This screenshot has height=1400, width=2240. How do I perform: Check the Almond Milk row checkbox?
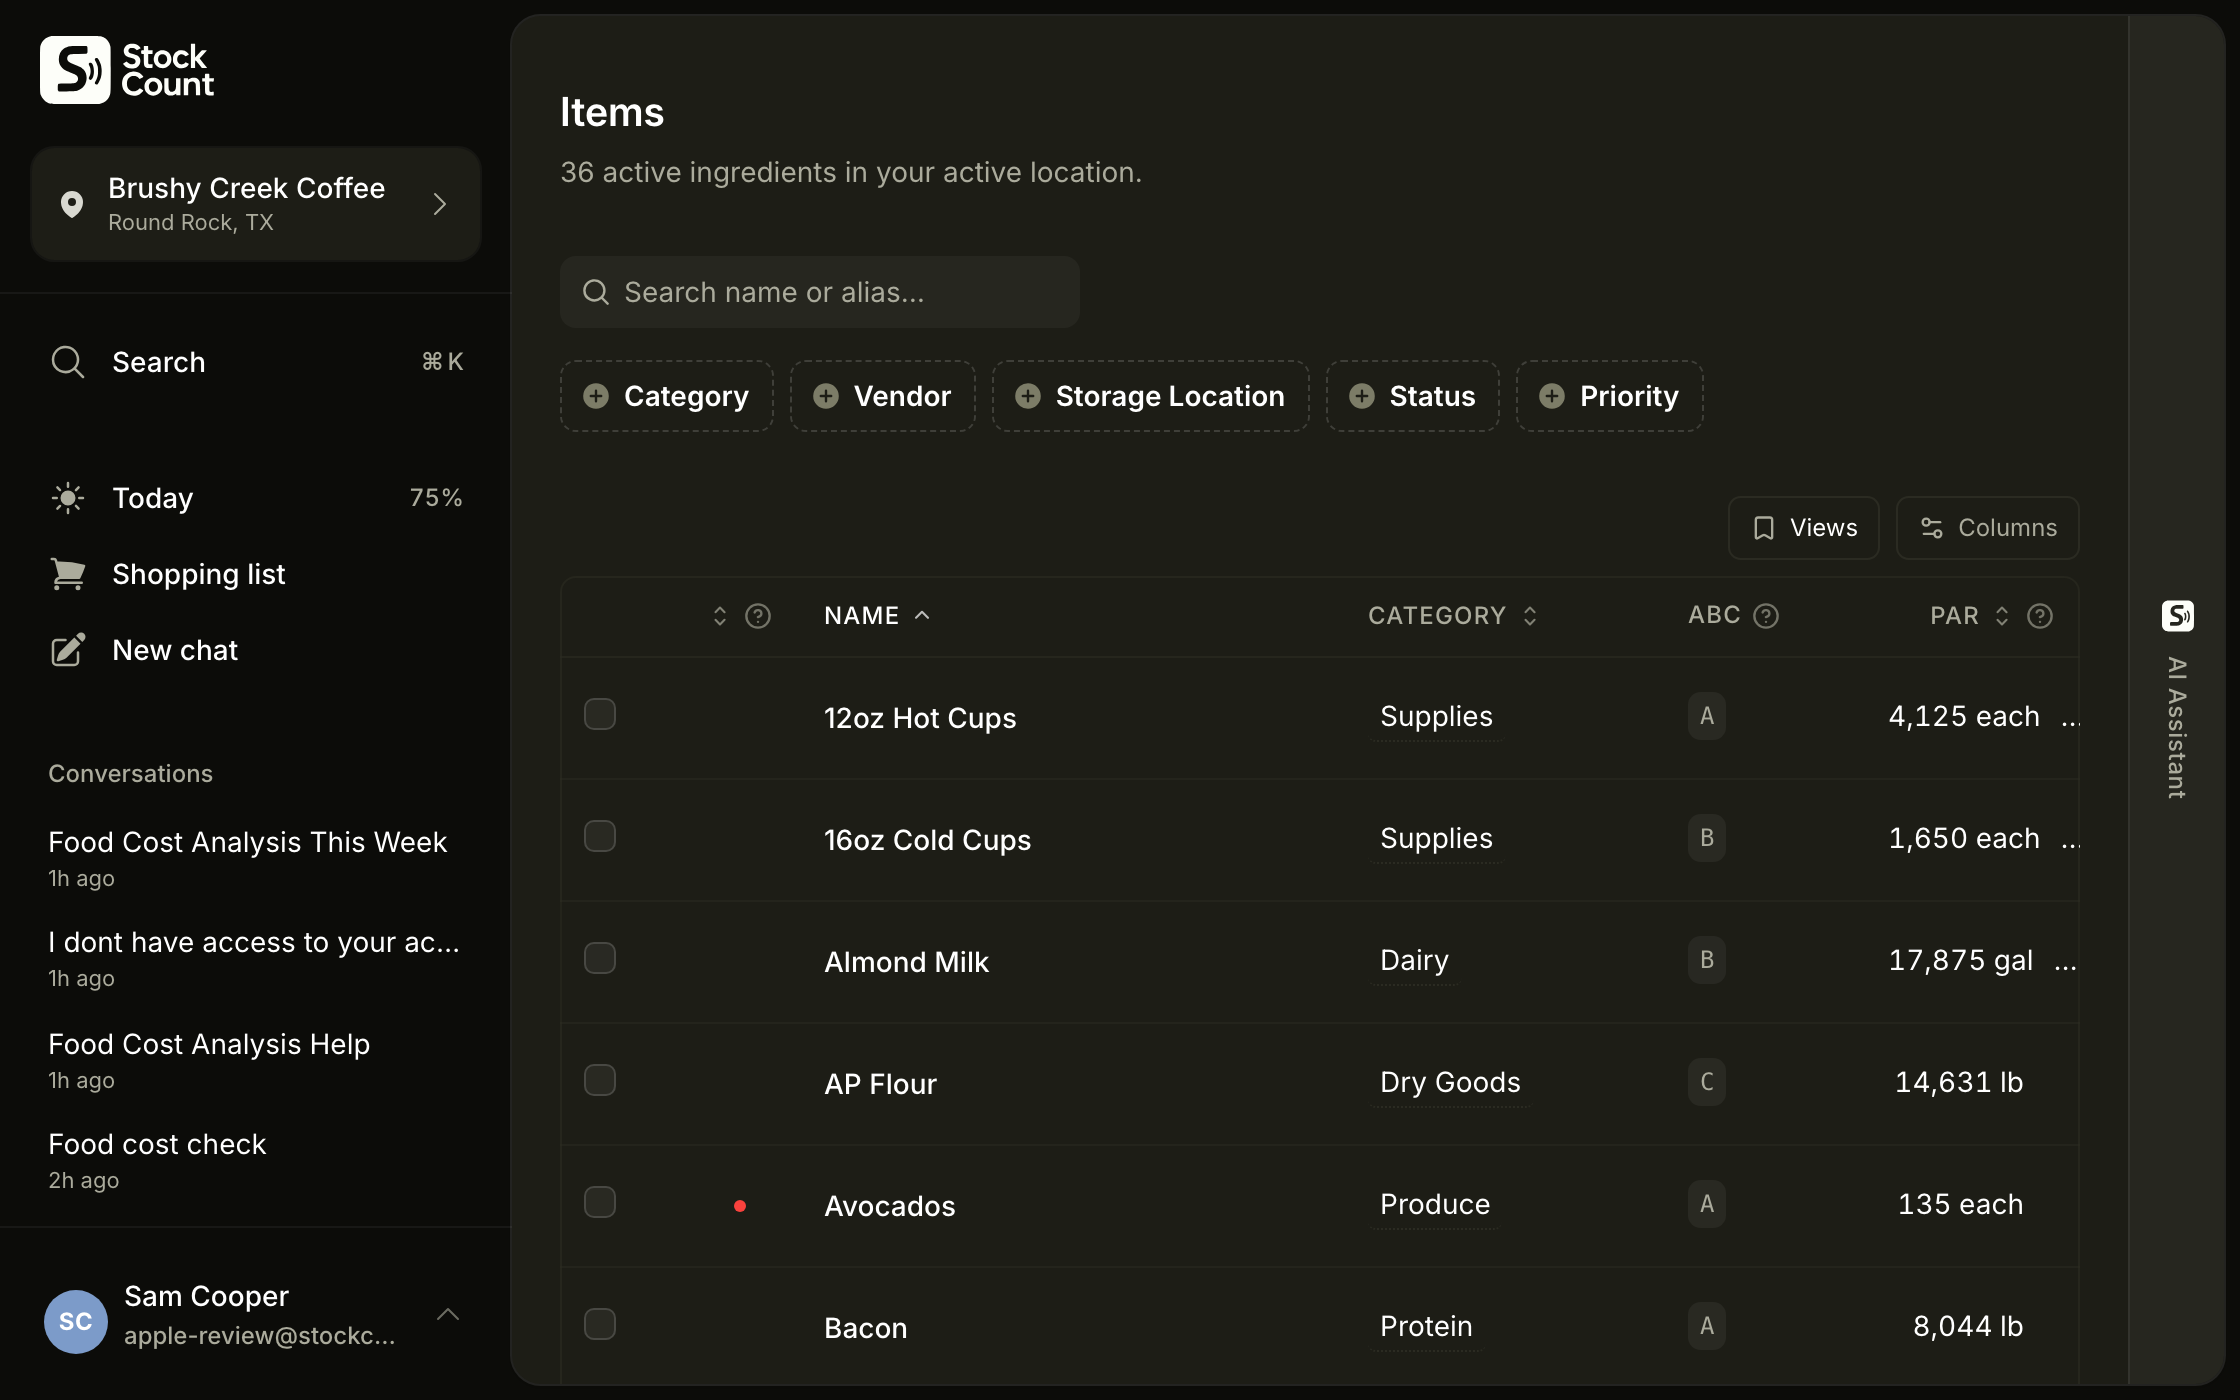click(600, 958)
